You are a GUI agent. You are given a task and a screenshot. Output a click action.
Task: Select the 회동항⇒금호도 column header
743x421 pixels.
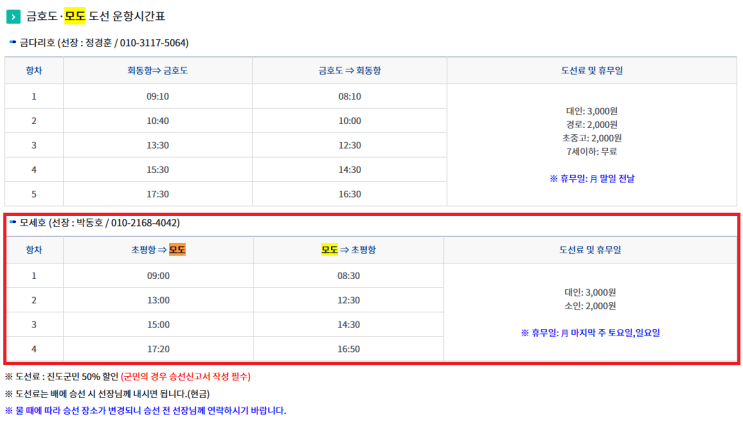tap(157, 71)
